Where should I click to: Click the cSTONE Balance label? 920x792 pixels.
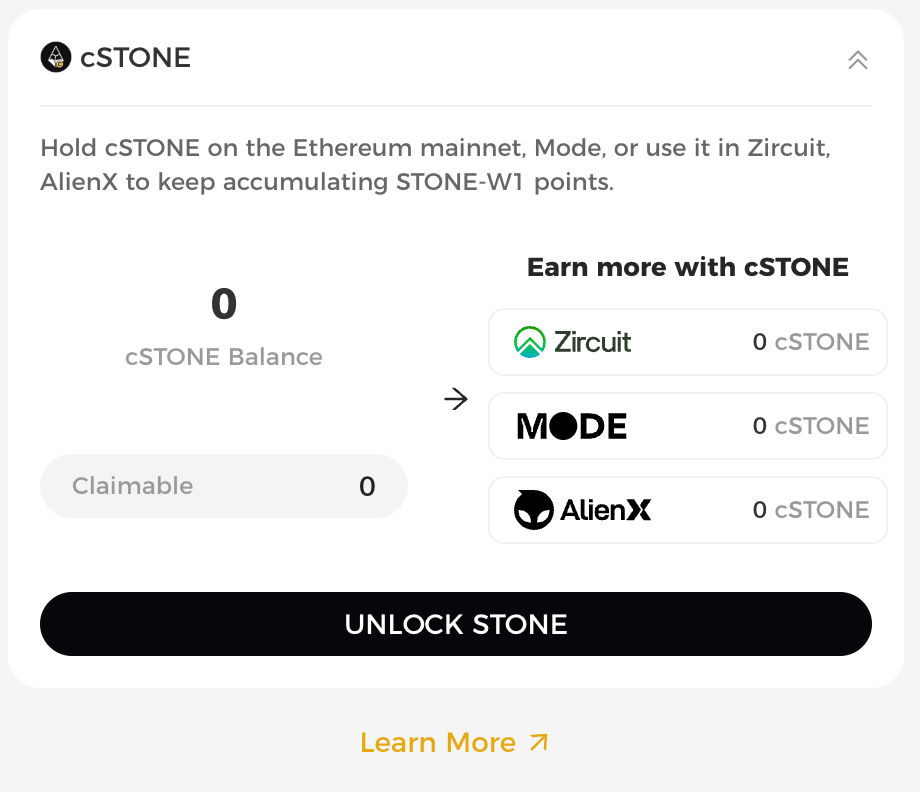(224, 357)
